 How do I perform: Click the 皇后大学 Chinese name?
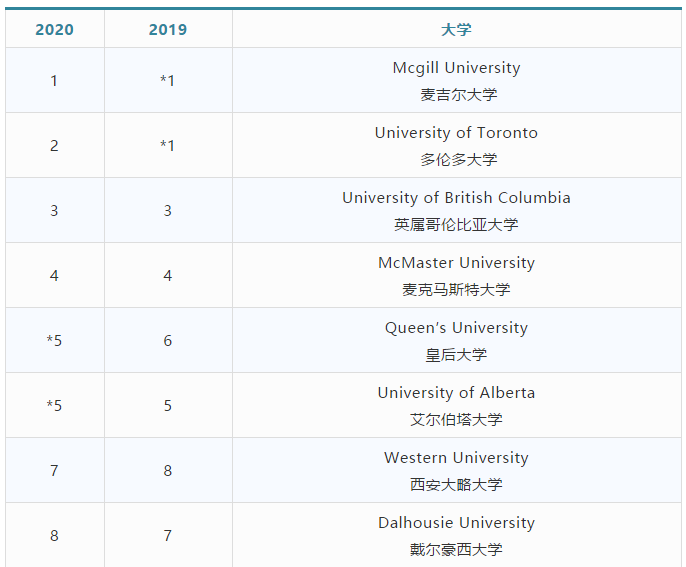(456, 355)
